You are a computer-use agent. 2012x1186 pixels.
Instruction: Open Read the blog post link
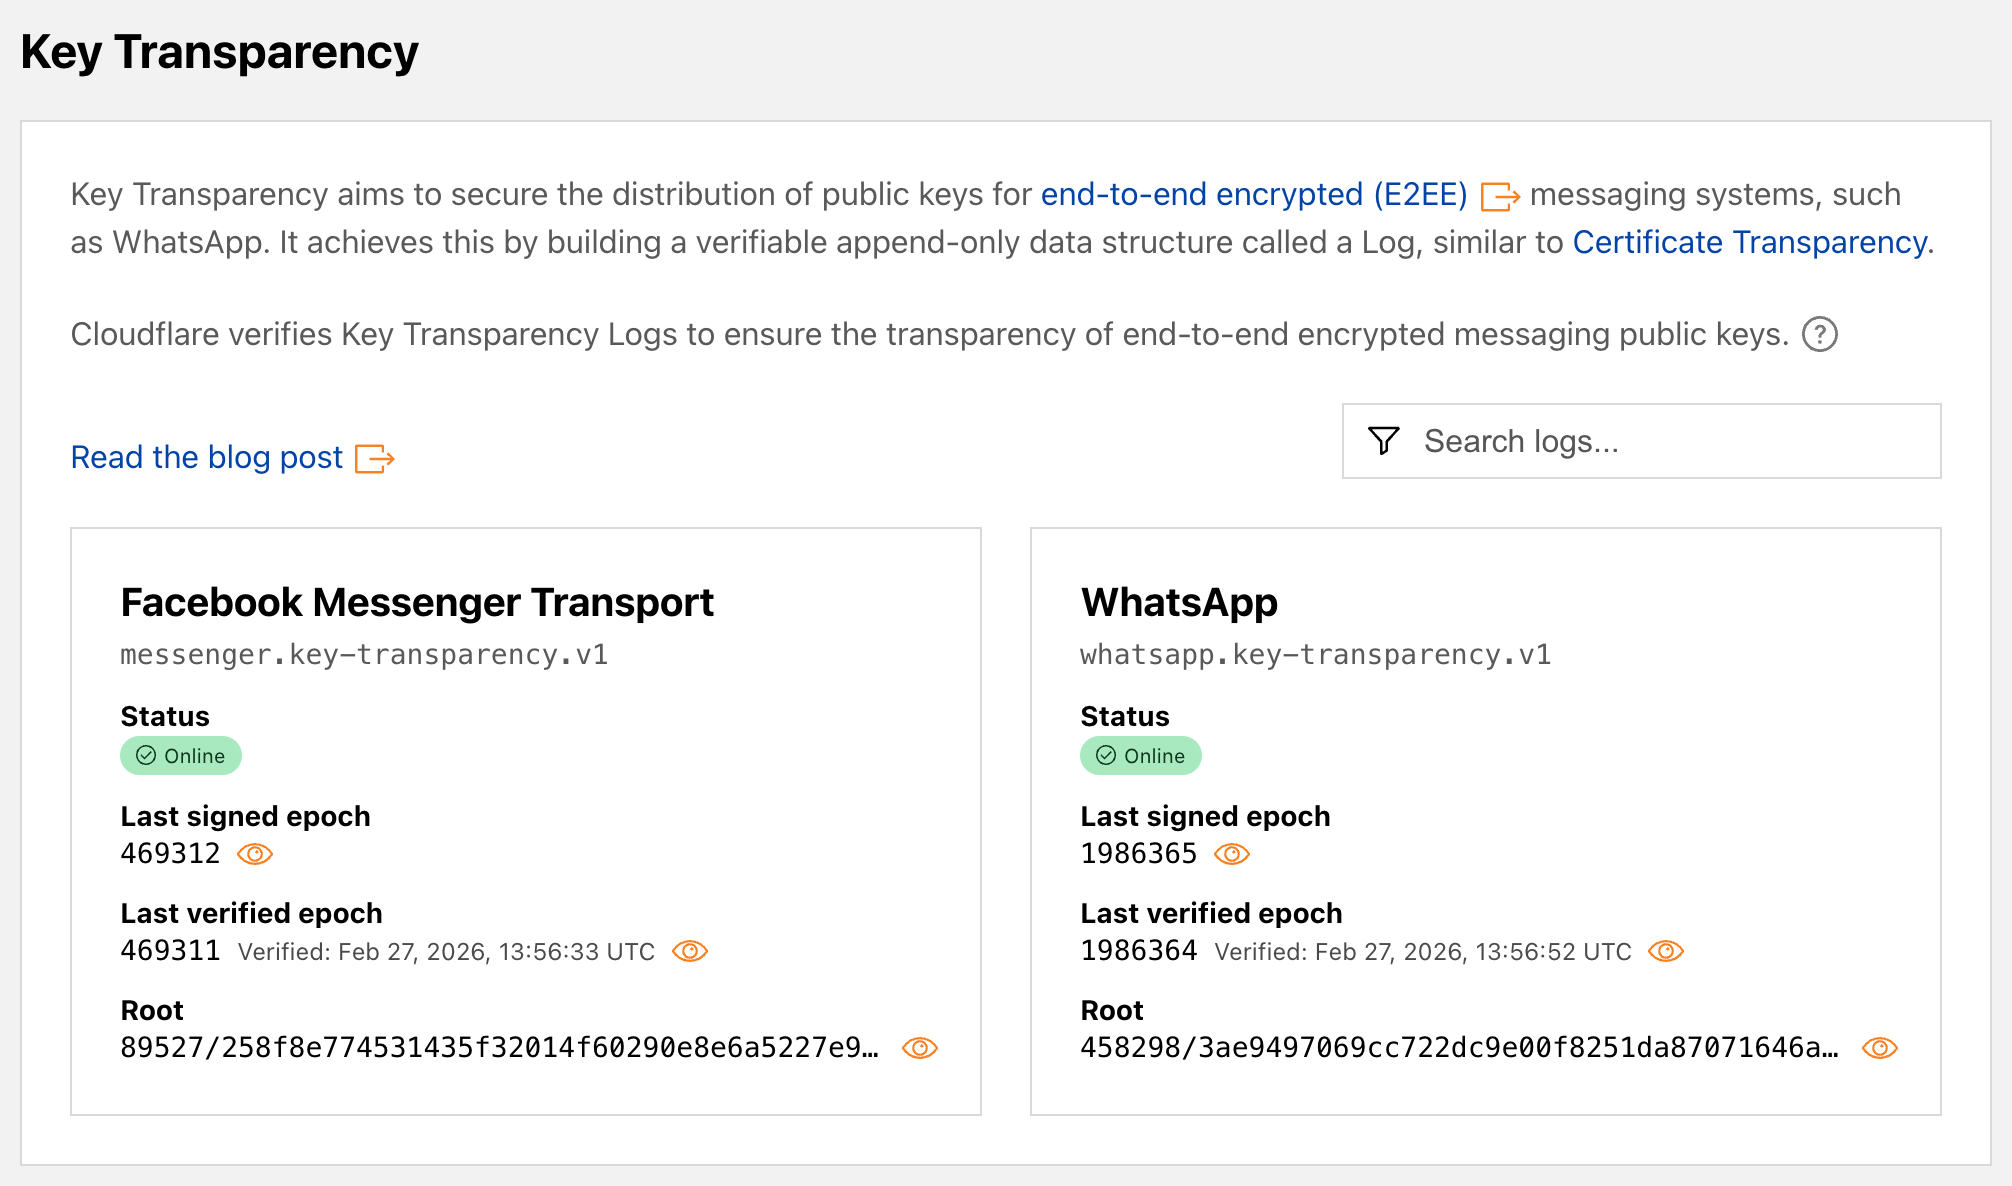point(206,457)
